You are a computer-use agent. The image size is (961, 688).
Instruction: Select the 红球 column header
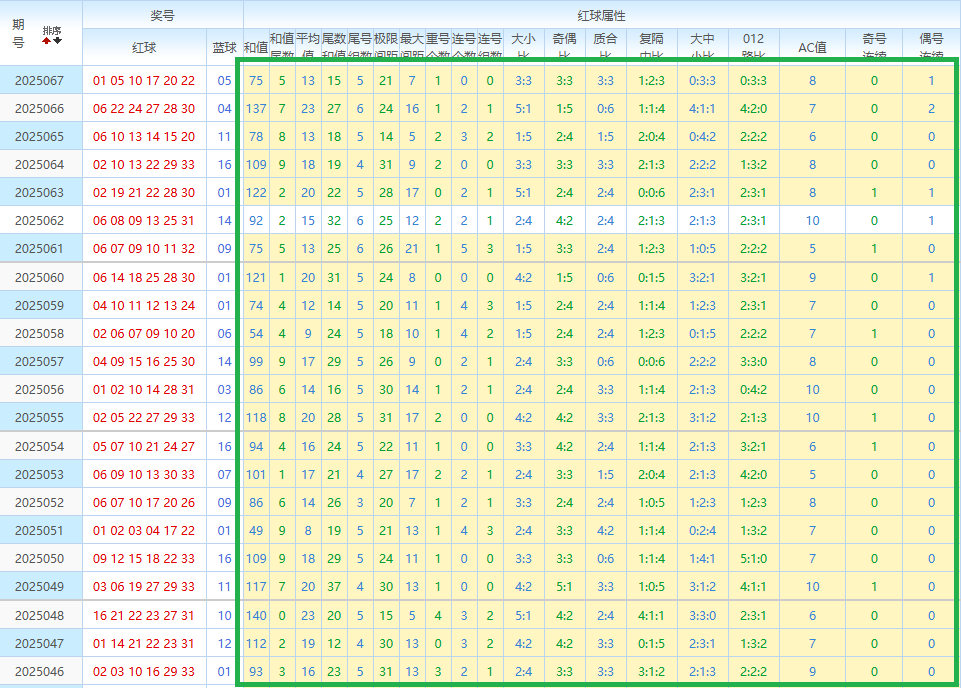coord(144,48)
